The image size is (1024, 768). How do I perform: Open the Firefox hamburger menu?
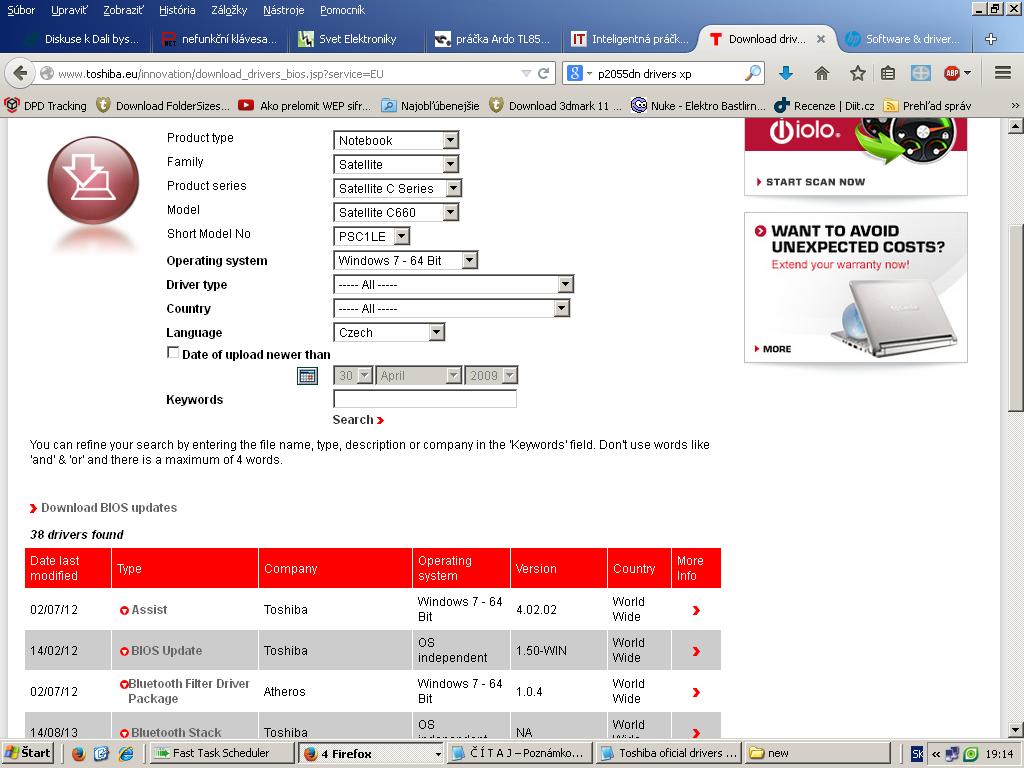click(x=1003, y=72)
